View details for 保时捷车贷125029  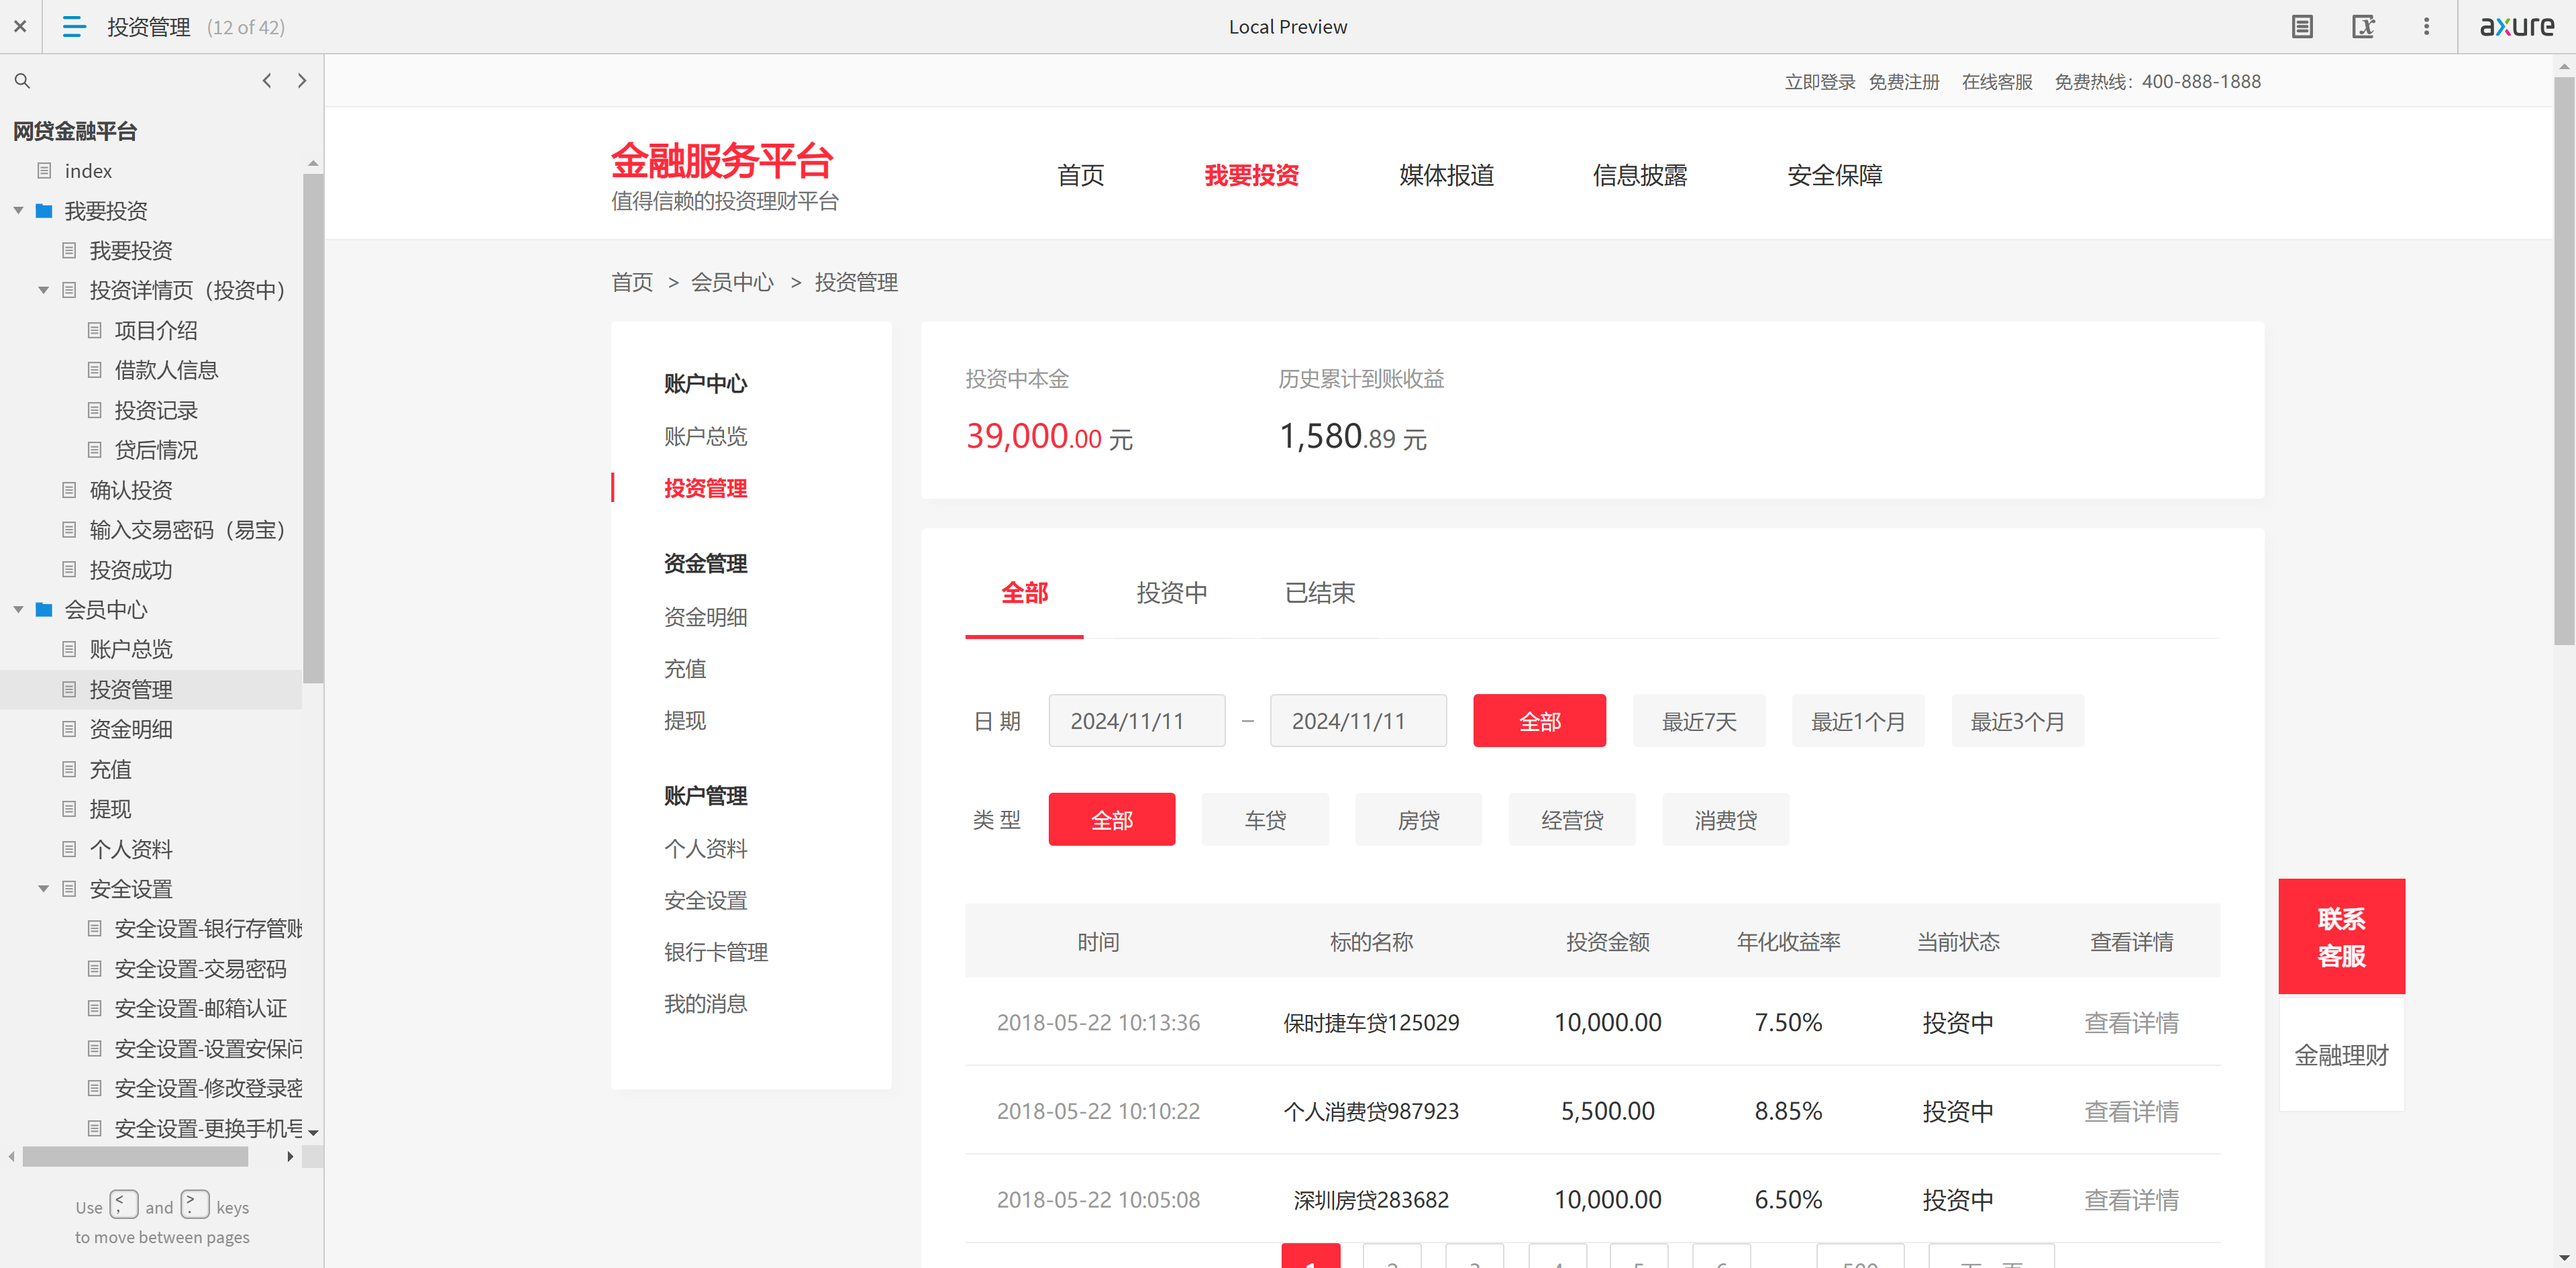pyautogui.click(x=2131, y=1023)
